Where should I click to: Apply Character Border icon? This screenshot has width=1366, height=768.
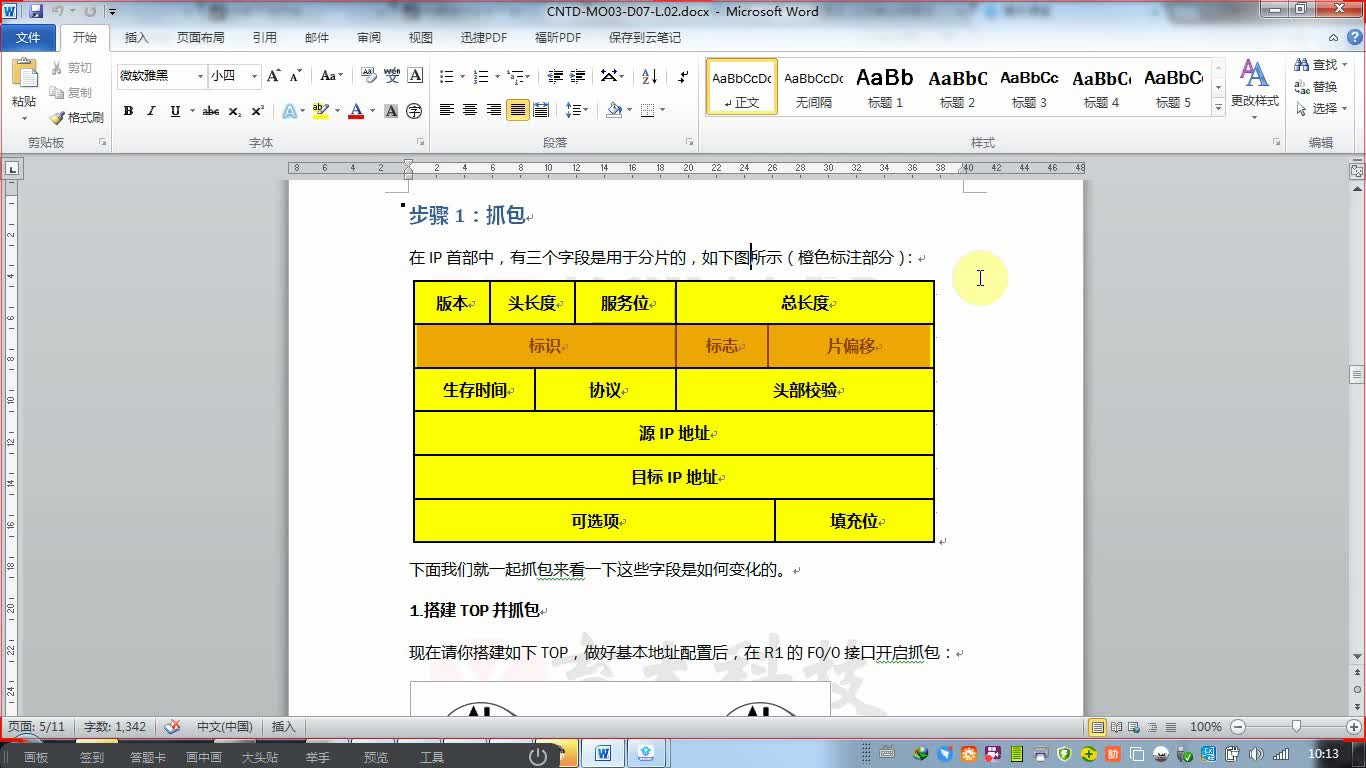point(415,76)
